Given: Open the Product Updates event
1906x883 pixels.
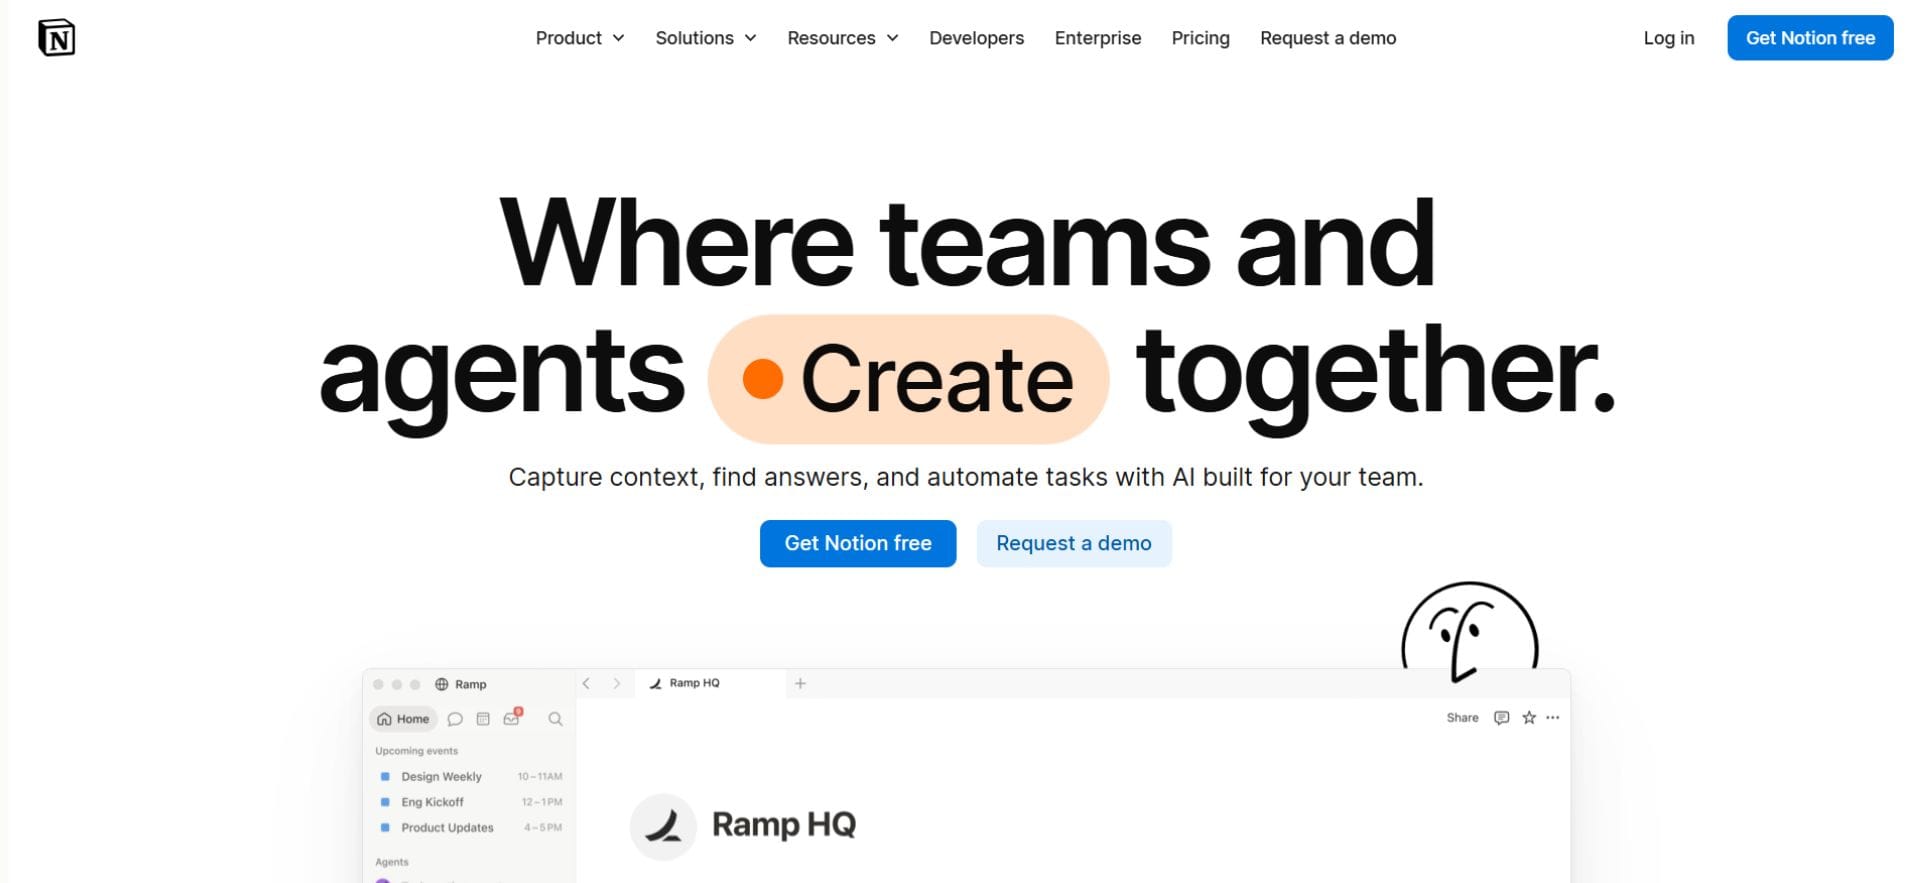Looking at the screenshot, I should pos(447,828).
